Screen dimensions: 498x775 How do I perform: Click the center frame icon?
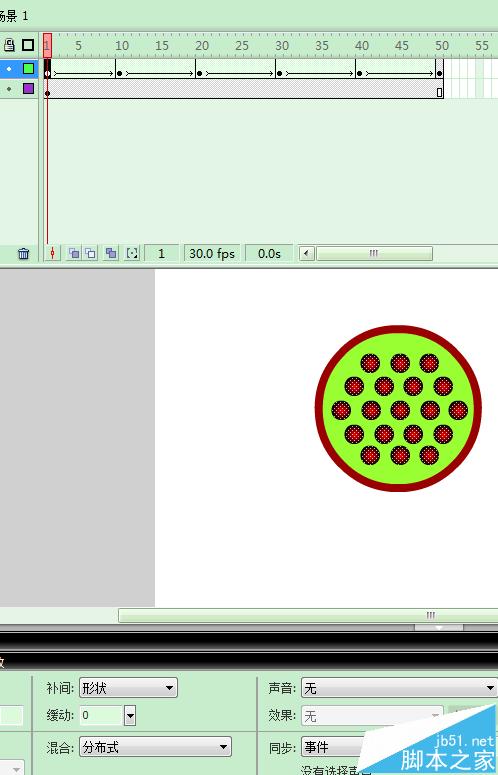pos(52,254)
